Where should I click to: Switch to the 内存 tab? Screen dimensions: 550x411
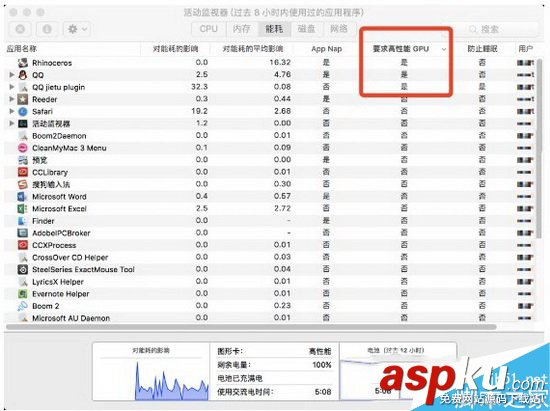[x=242, y=29]
